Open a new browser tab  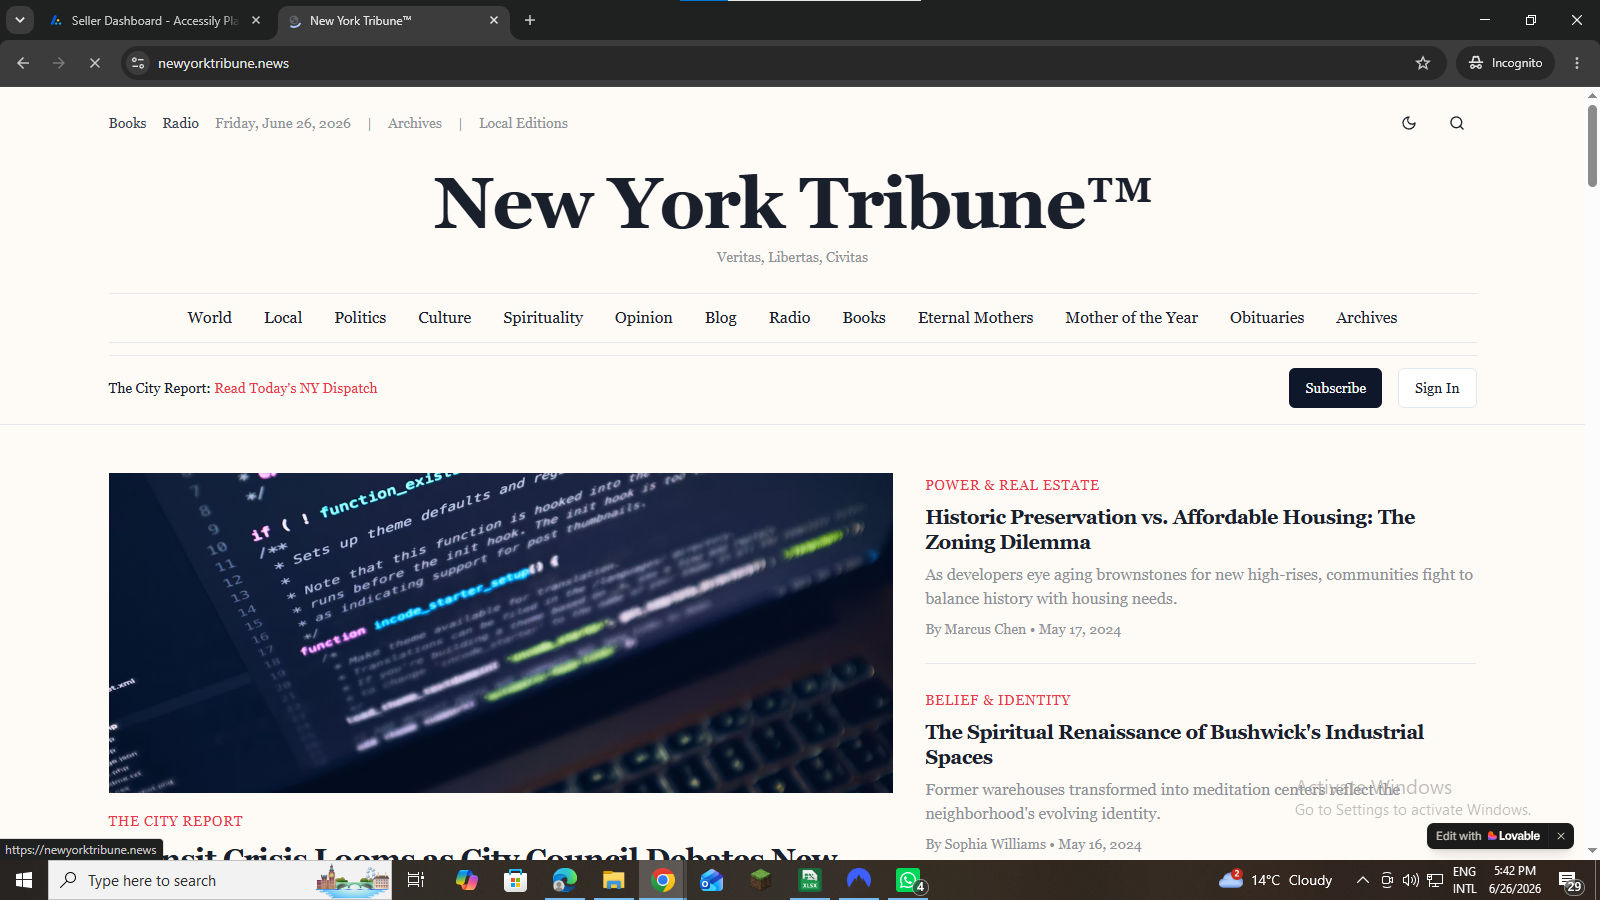click(x=530, y=20)
